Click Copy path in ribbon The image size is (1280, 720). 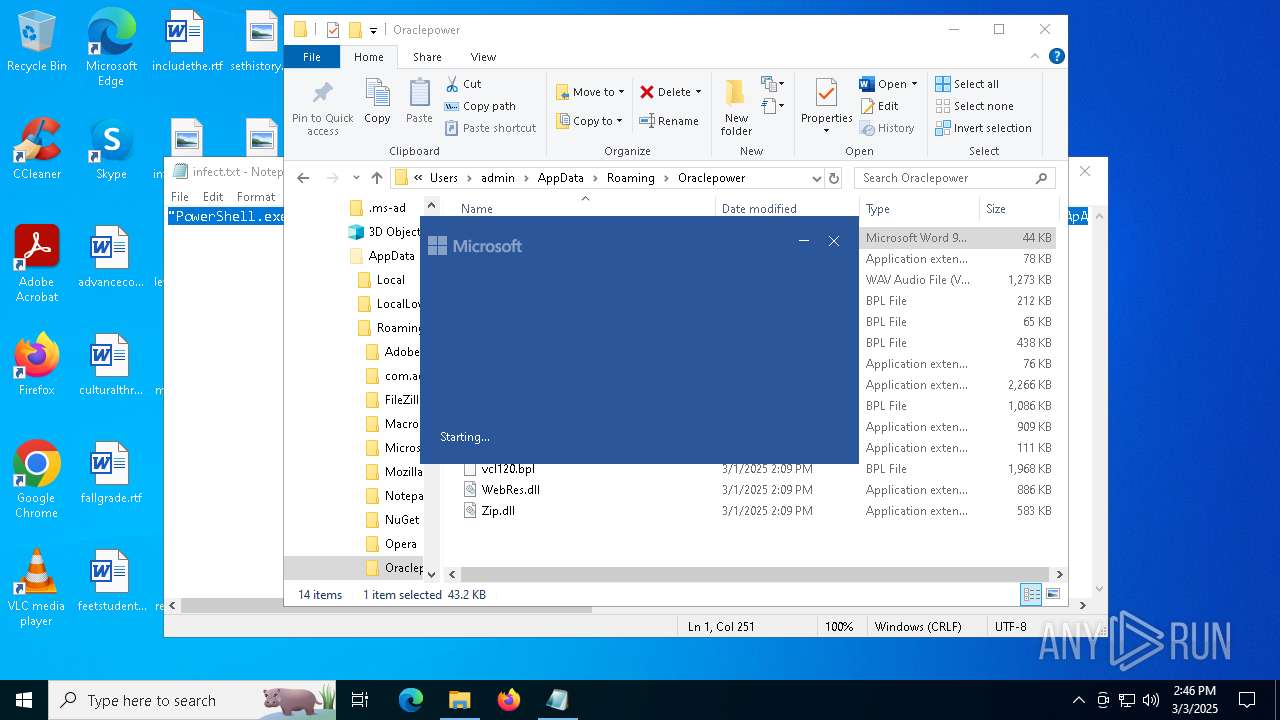pyautogui.click(x=480, y=106)
